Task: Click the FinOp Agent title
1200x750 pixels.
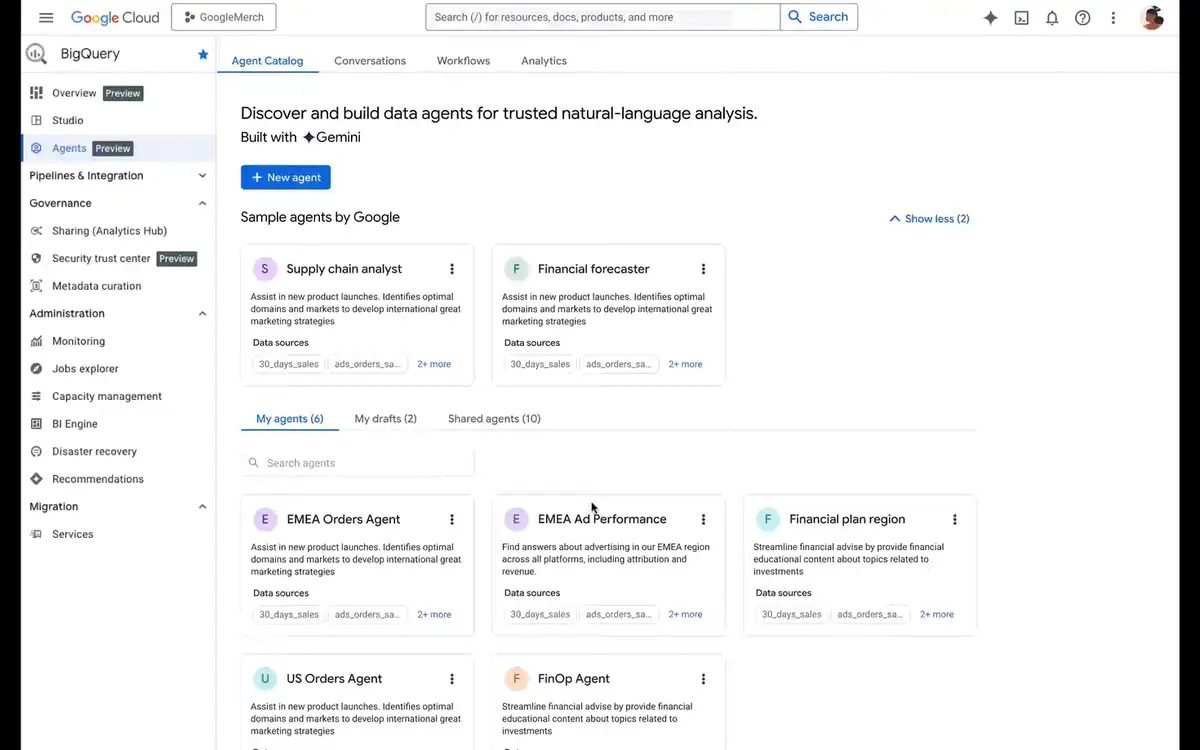Action: (574, 679)
